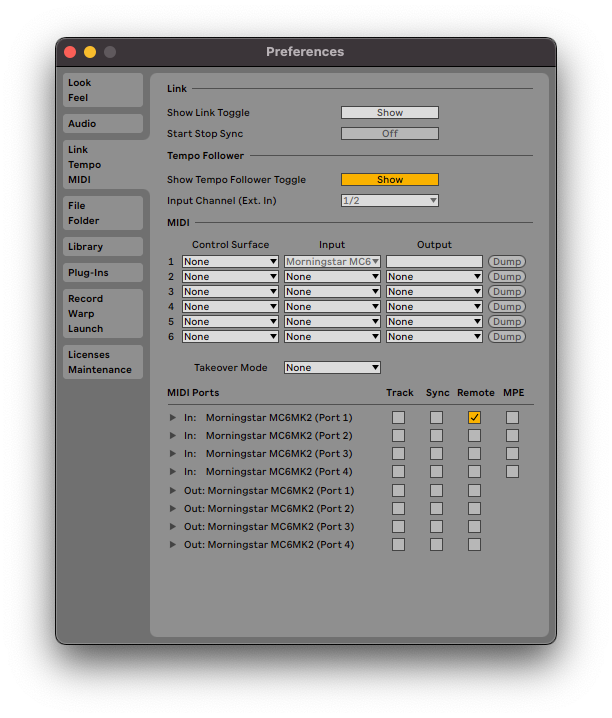This screenshot has width=612, height=718.
Task: Toggle Show Tempo Follower button
Action: point(389,180)
